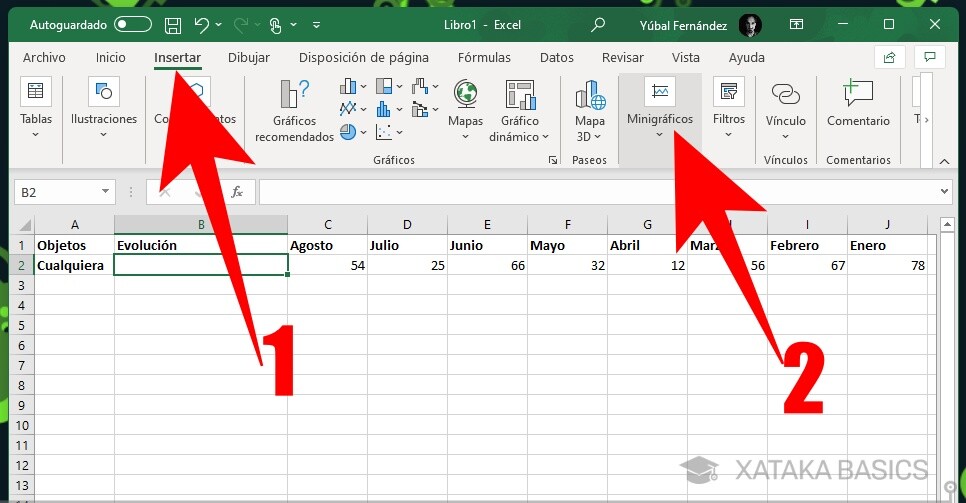This screenshot has height=503, width=966.
Task: Open the Filtros dropdown
Action: click(x=728, y=108)
